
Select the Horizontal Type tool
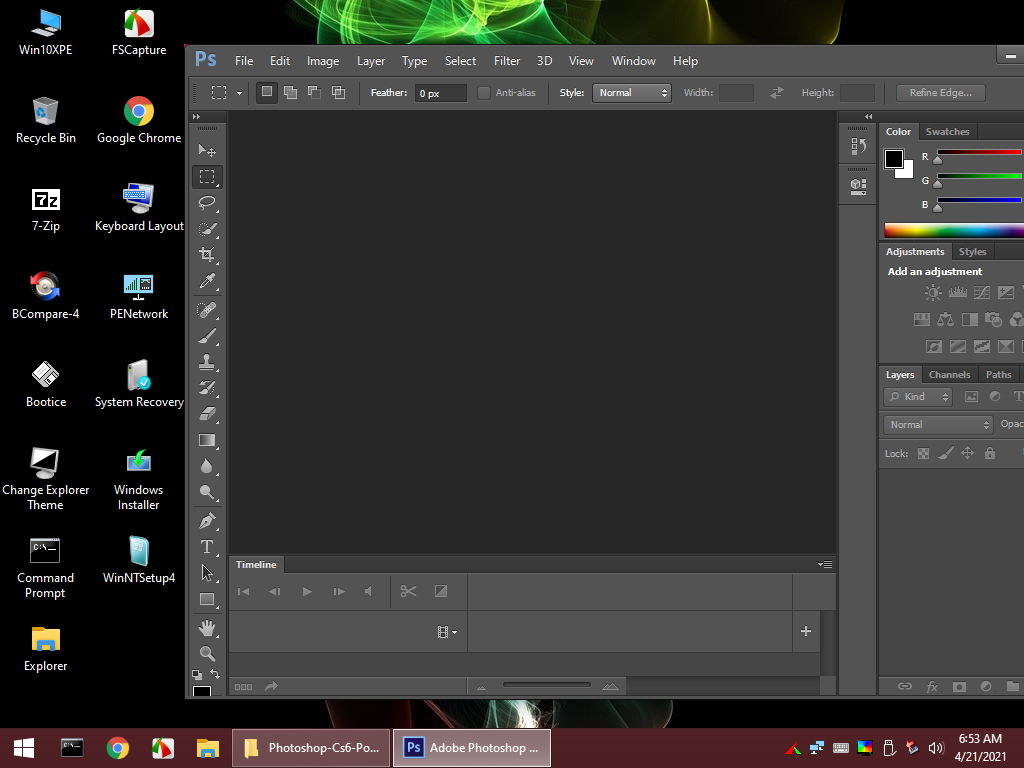pyautogui.click(x=207, y=547)
